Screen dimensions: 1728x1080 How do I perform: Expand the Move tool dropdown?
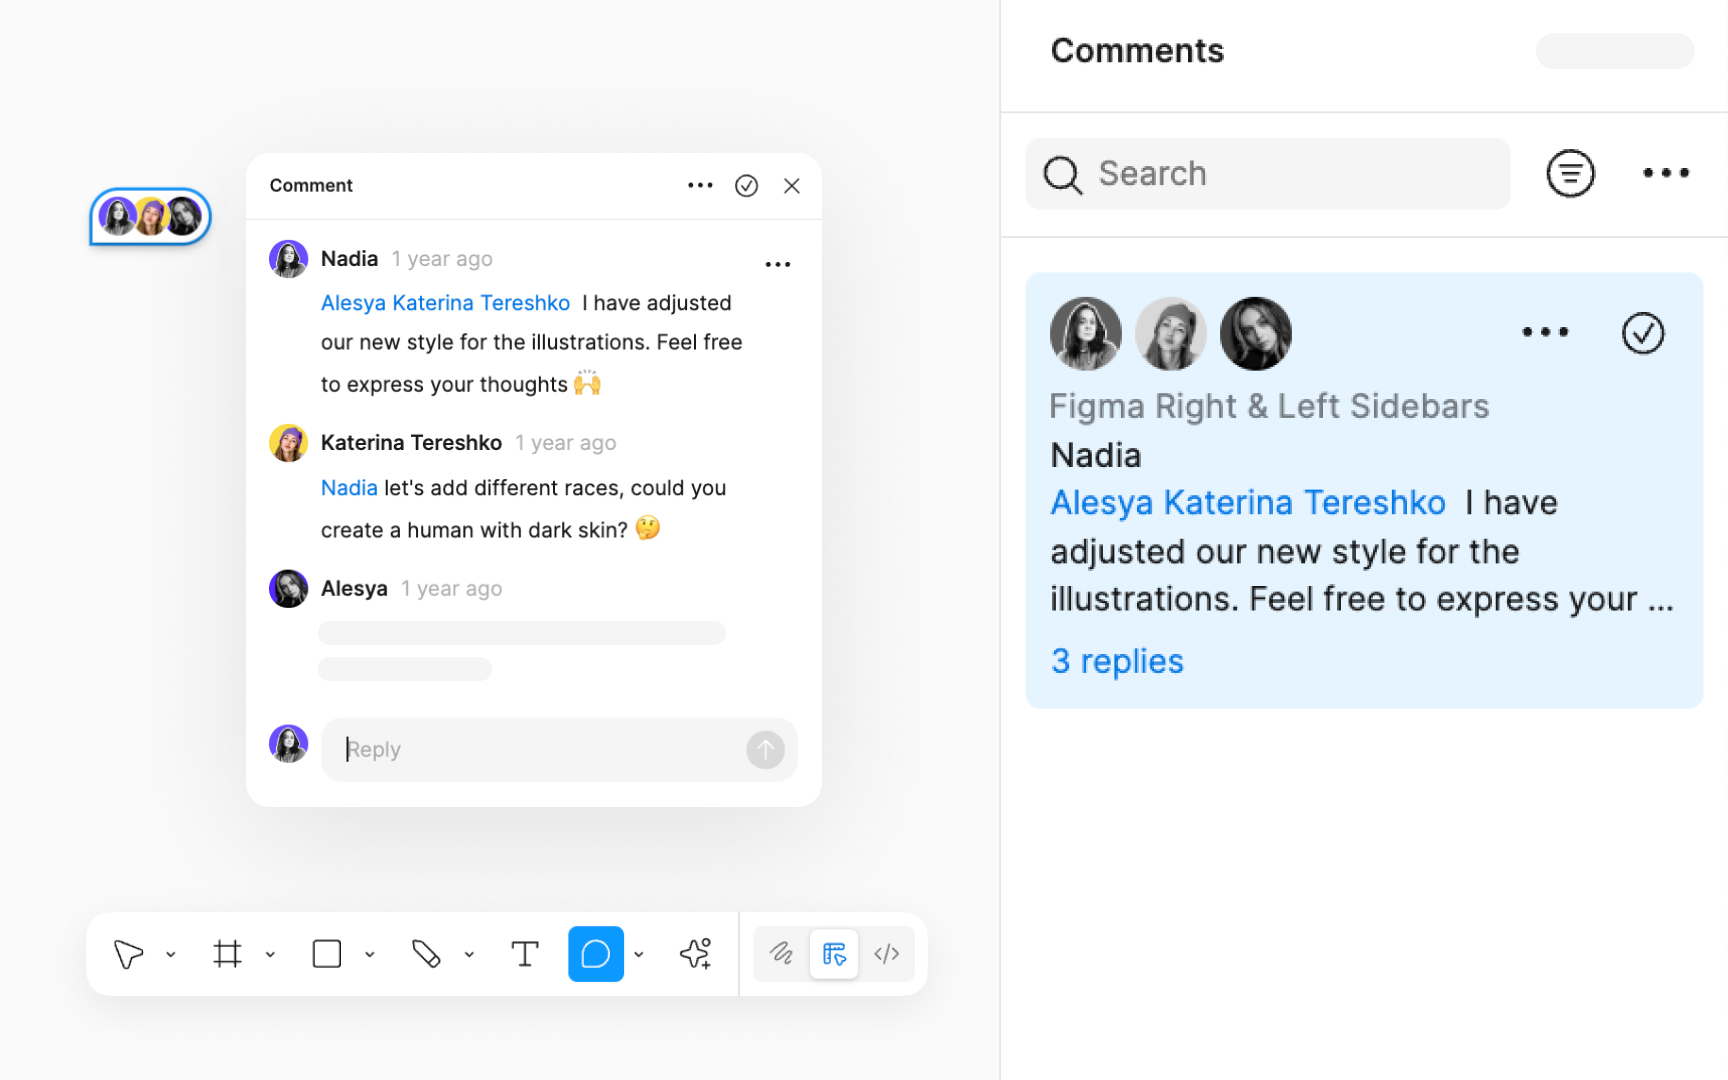pyautogui.click(x=171, y=954)
